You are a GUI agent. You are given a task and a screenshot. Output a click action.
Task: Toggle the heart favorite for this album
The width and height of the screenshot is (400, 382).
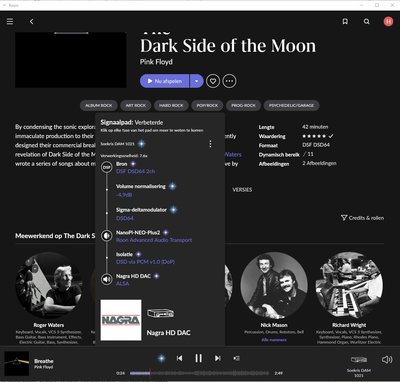pos(213,81)
